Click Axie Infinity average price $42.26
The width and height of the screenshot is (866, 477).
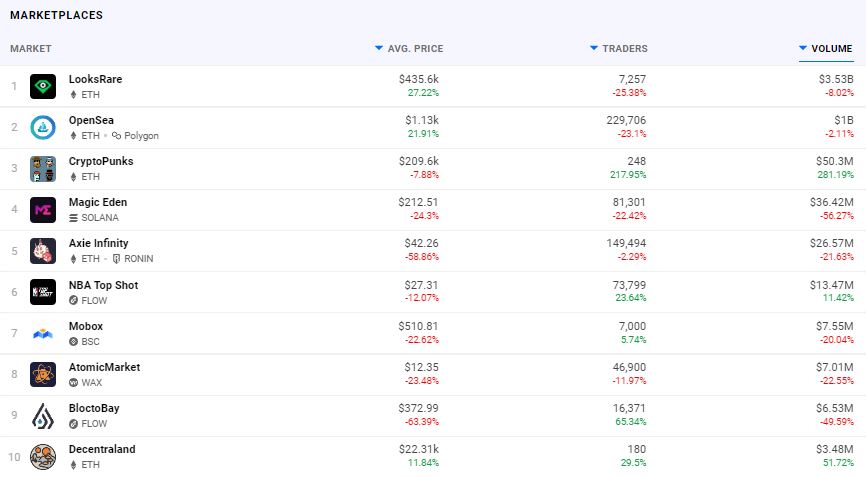coord(422,243)
